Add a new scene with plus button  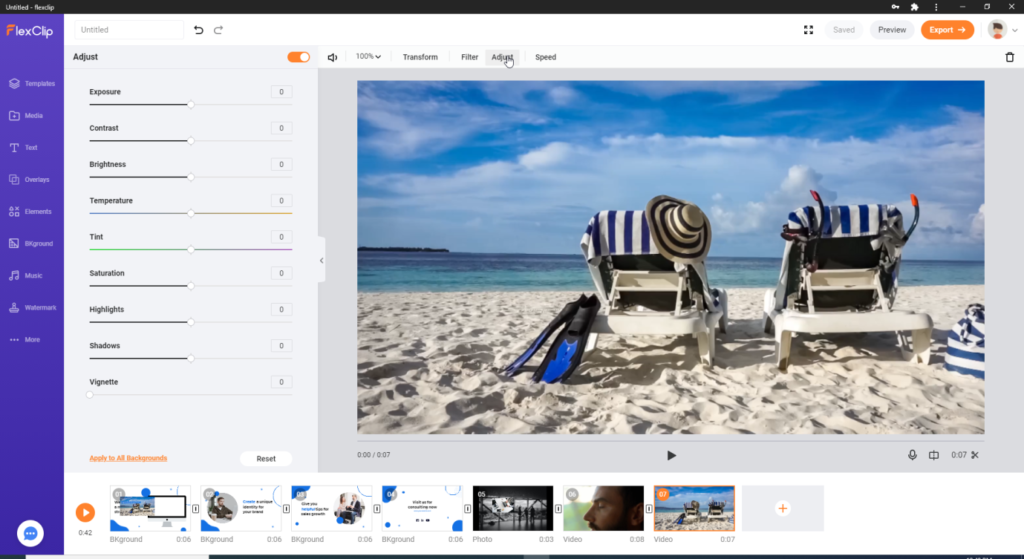783,509
